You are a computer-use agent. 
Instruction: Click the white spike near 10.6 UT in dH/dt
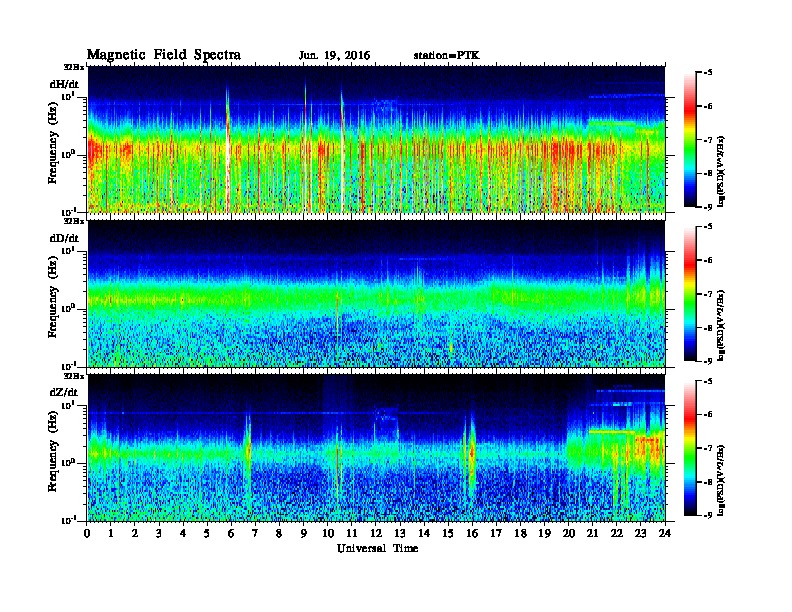click(342, 151)
